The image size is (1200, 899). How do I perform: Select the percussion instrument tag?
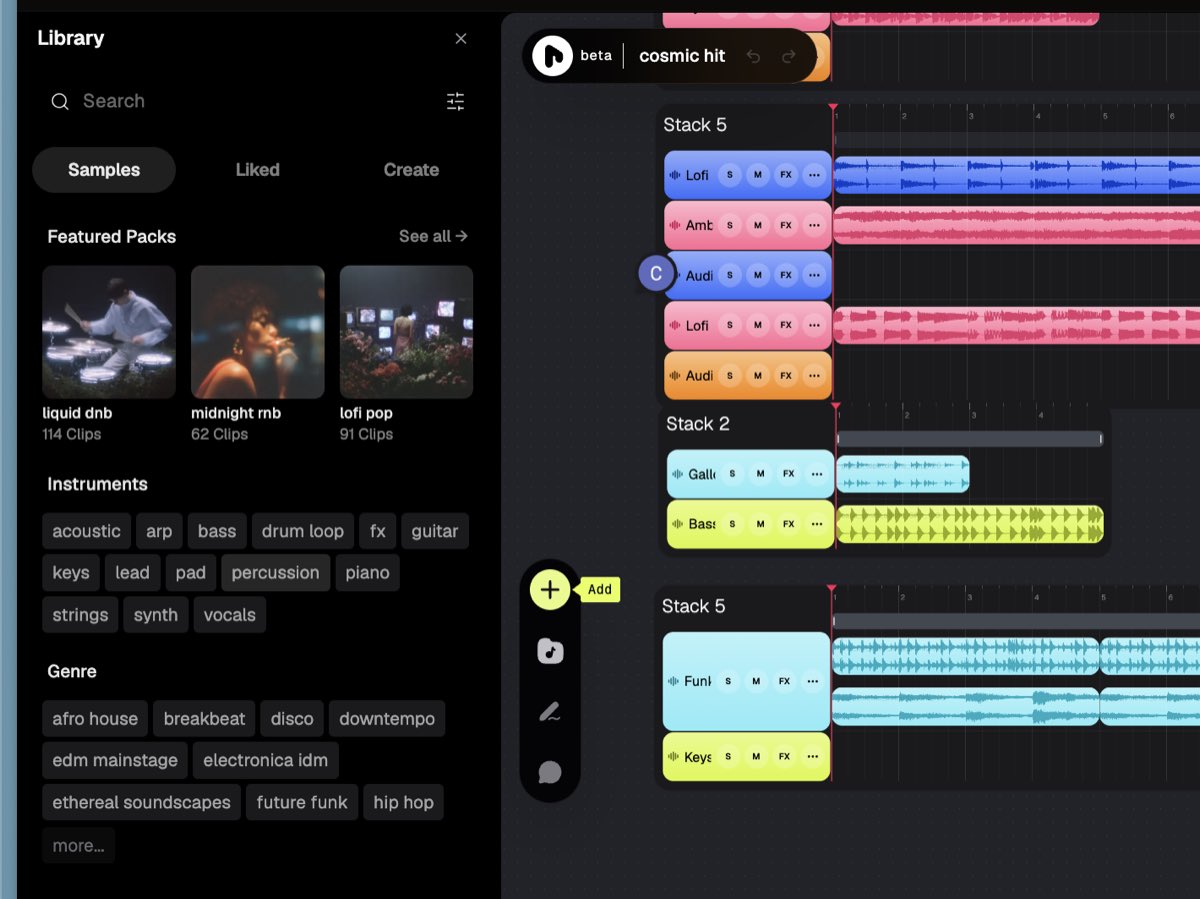click(275, 573)
